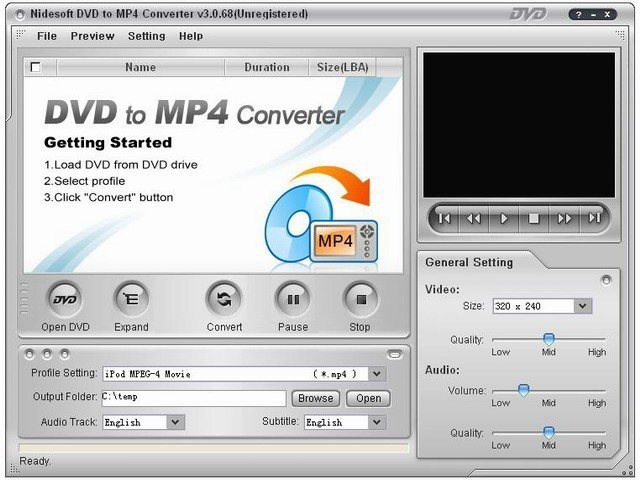This screenshot has width=640, height=480.
Task: Open the Setting menu
Action: [147, 36]
